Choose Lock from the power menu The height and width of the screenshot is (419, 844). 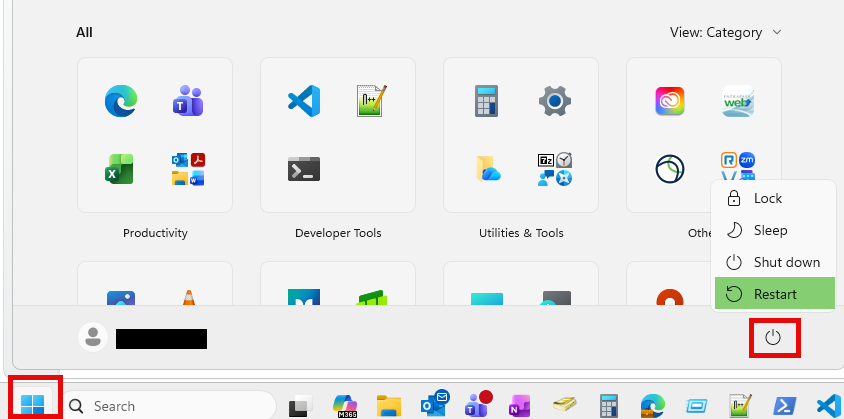tap(774, 198)
